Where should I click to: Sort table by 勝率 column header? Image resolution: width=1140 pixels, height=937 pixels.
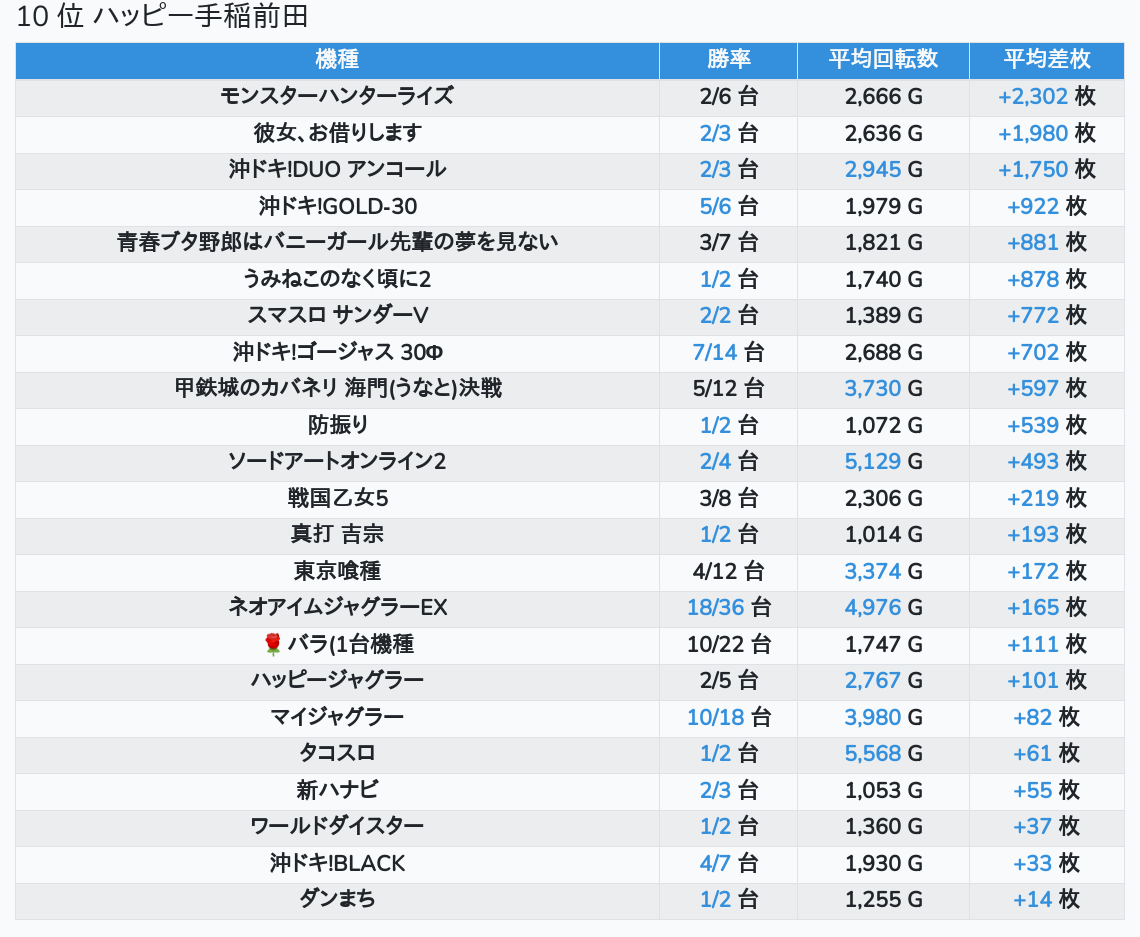coord(728,60)
